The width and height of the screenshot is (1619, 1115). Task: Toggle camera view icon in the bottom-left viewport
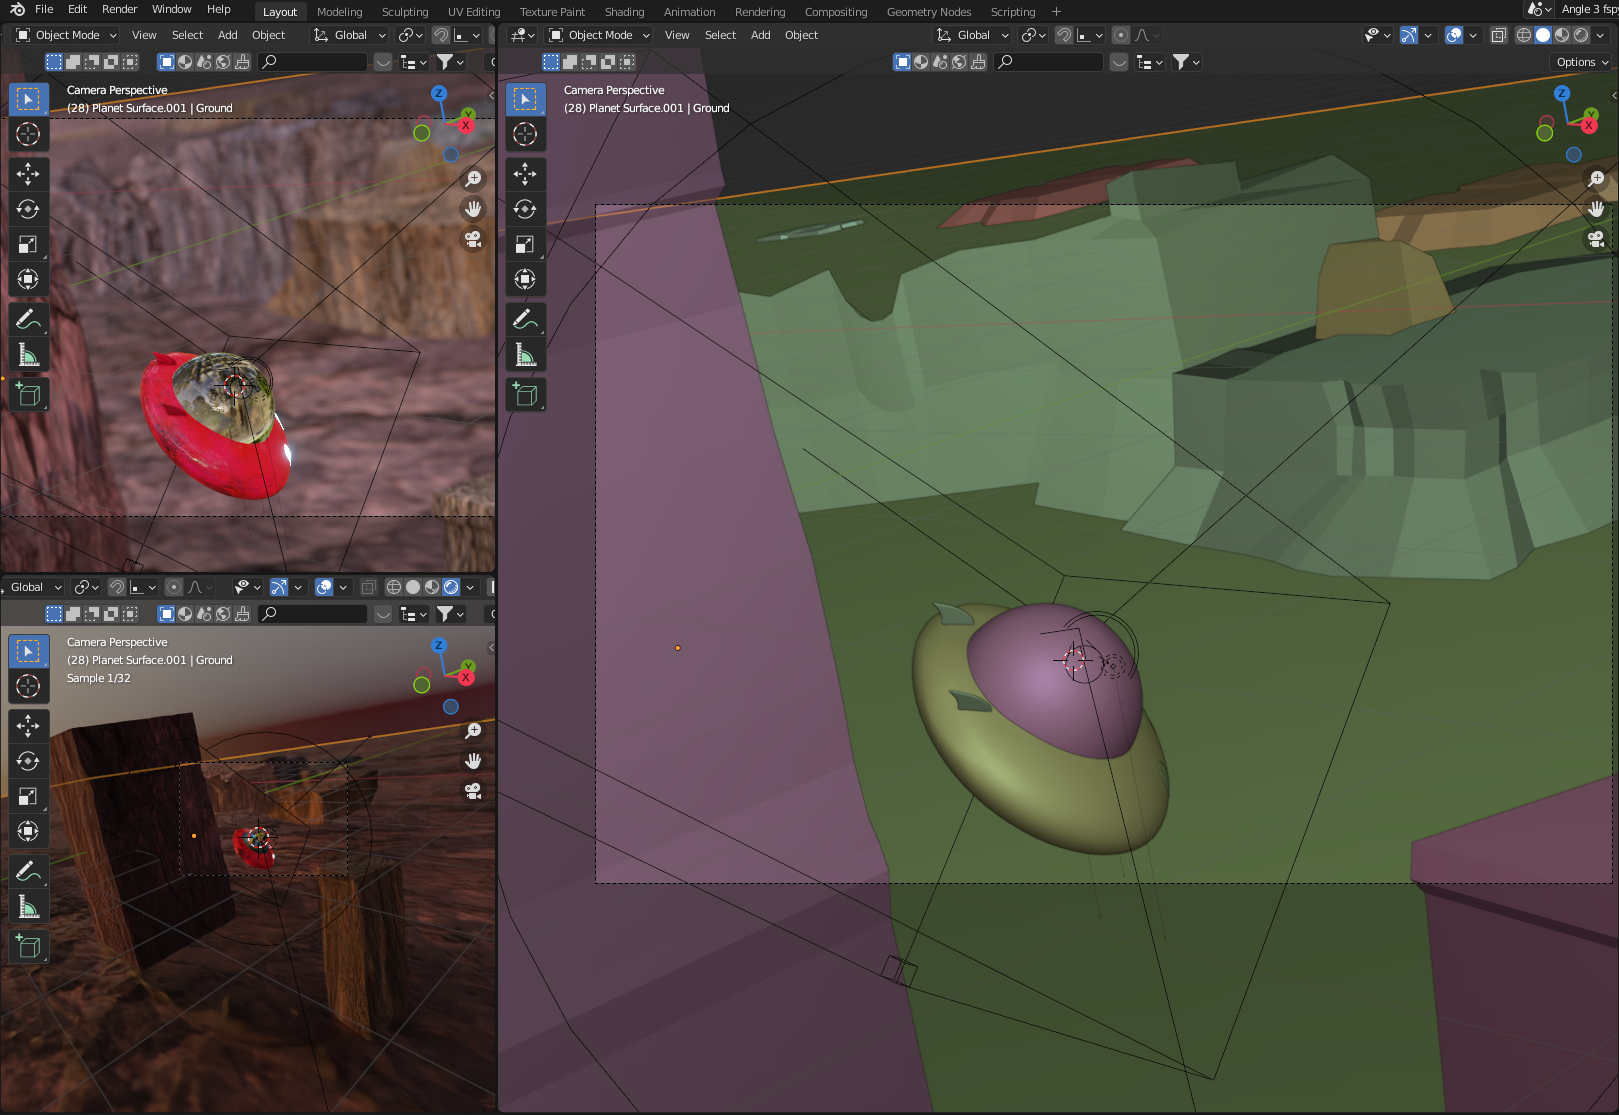click(473, 791)
